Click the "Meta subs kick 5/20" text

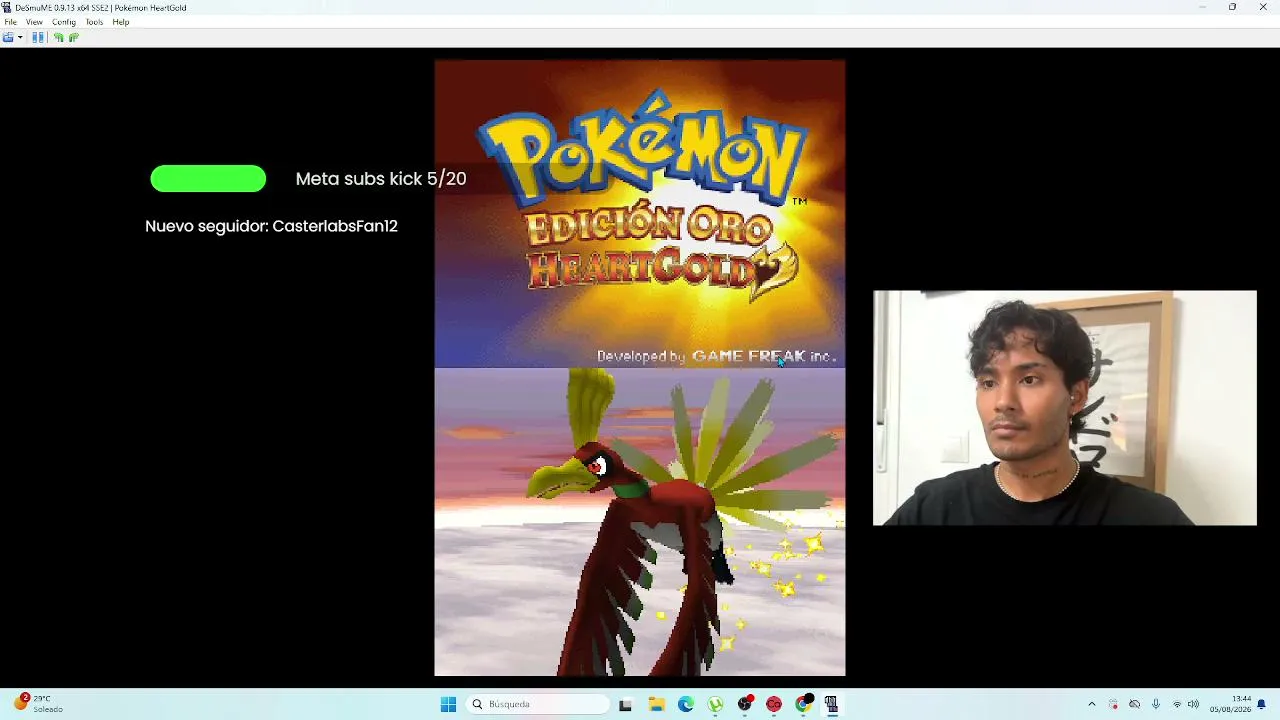(381, 179)
